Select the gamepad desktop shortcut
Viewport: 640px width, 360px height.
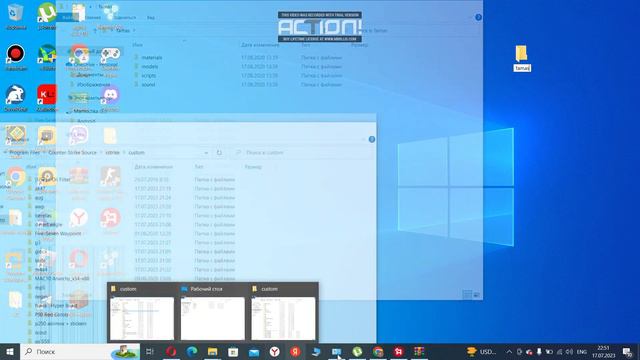[x=111, y=57]
